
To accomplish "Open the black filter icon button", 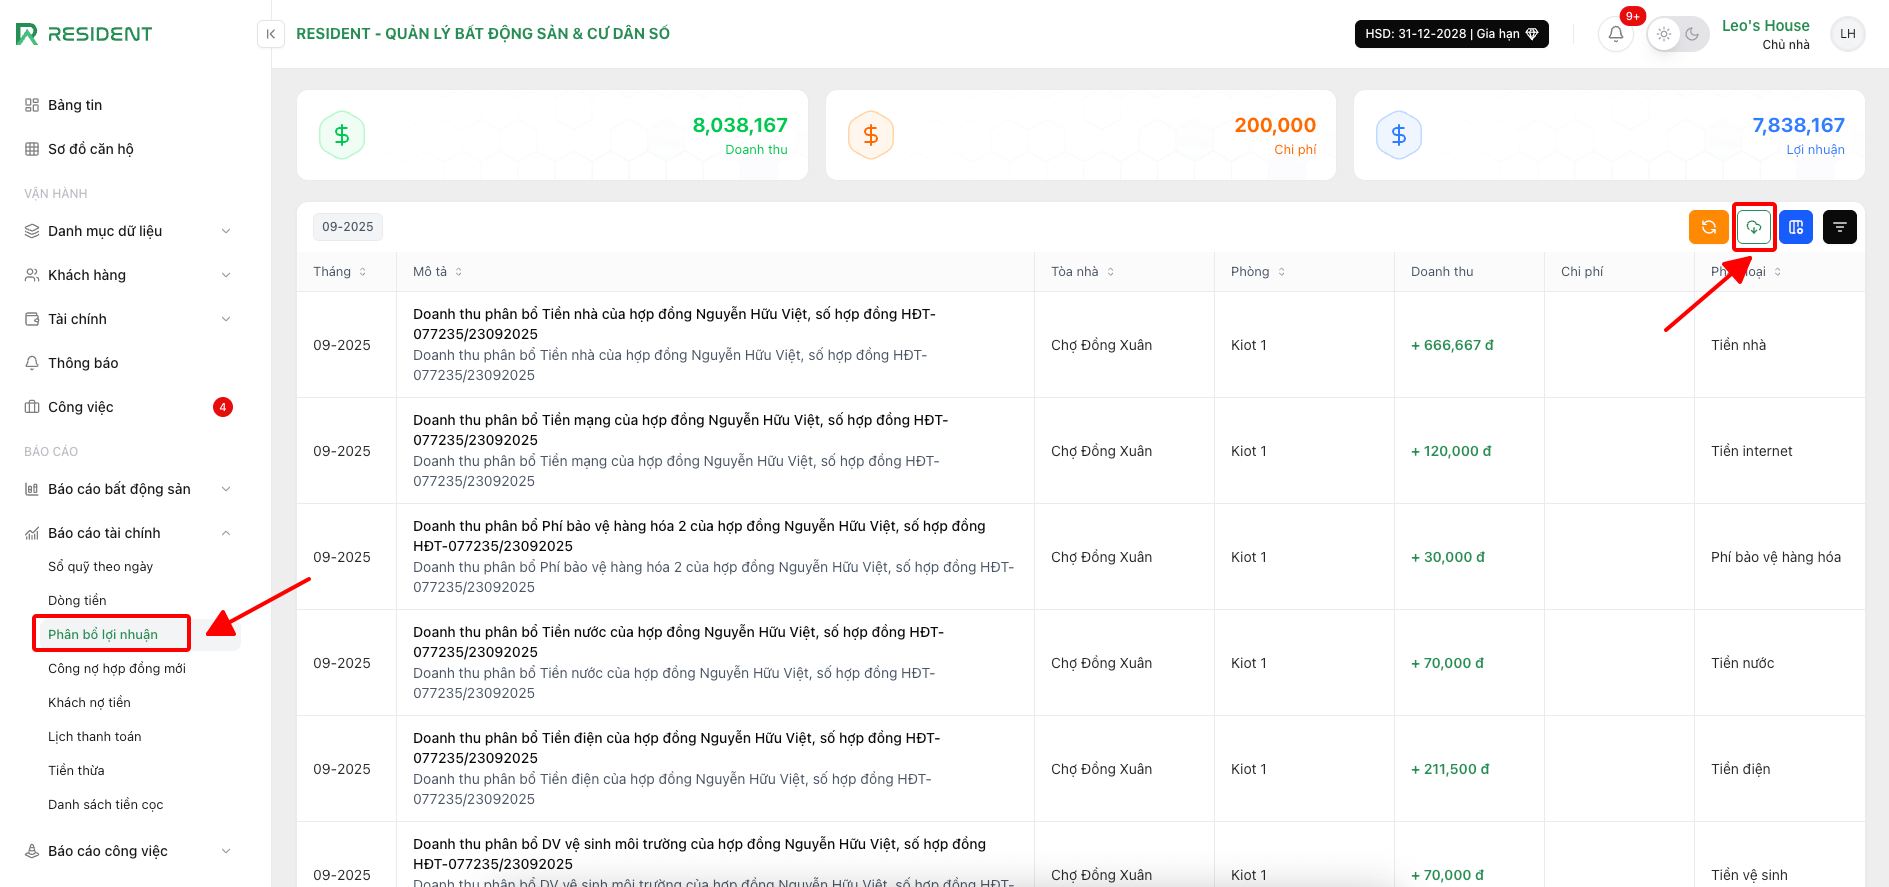I will coord(1839,227).
